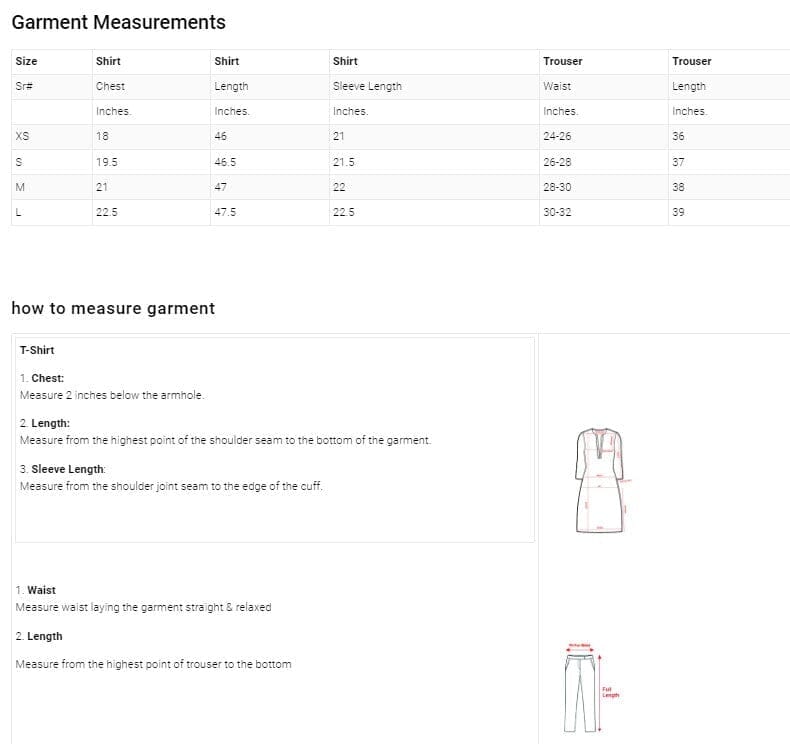The height and width of the screenshot is (744, 790).
Task: Click the Sr# cell in the table
Action: pos(25,86)
